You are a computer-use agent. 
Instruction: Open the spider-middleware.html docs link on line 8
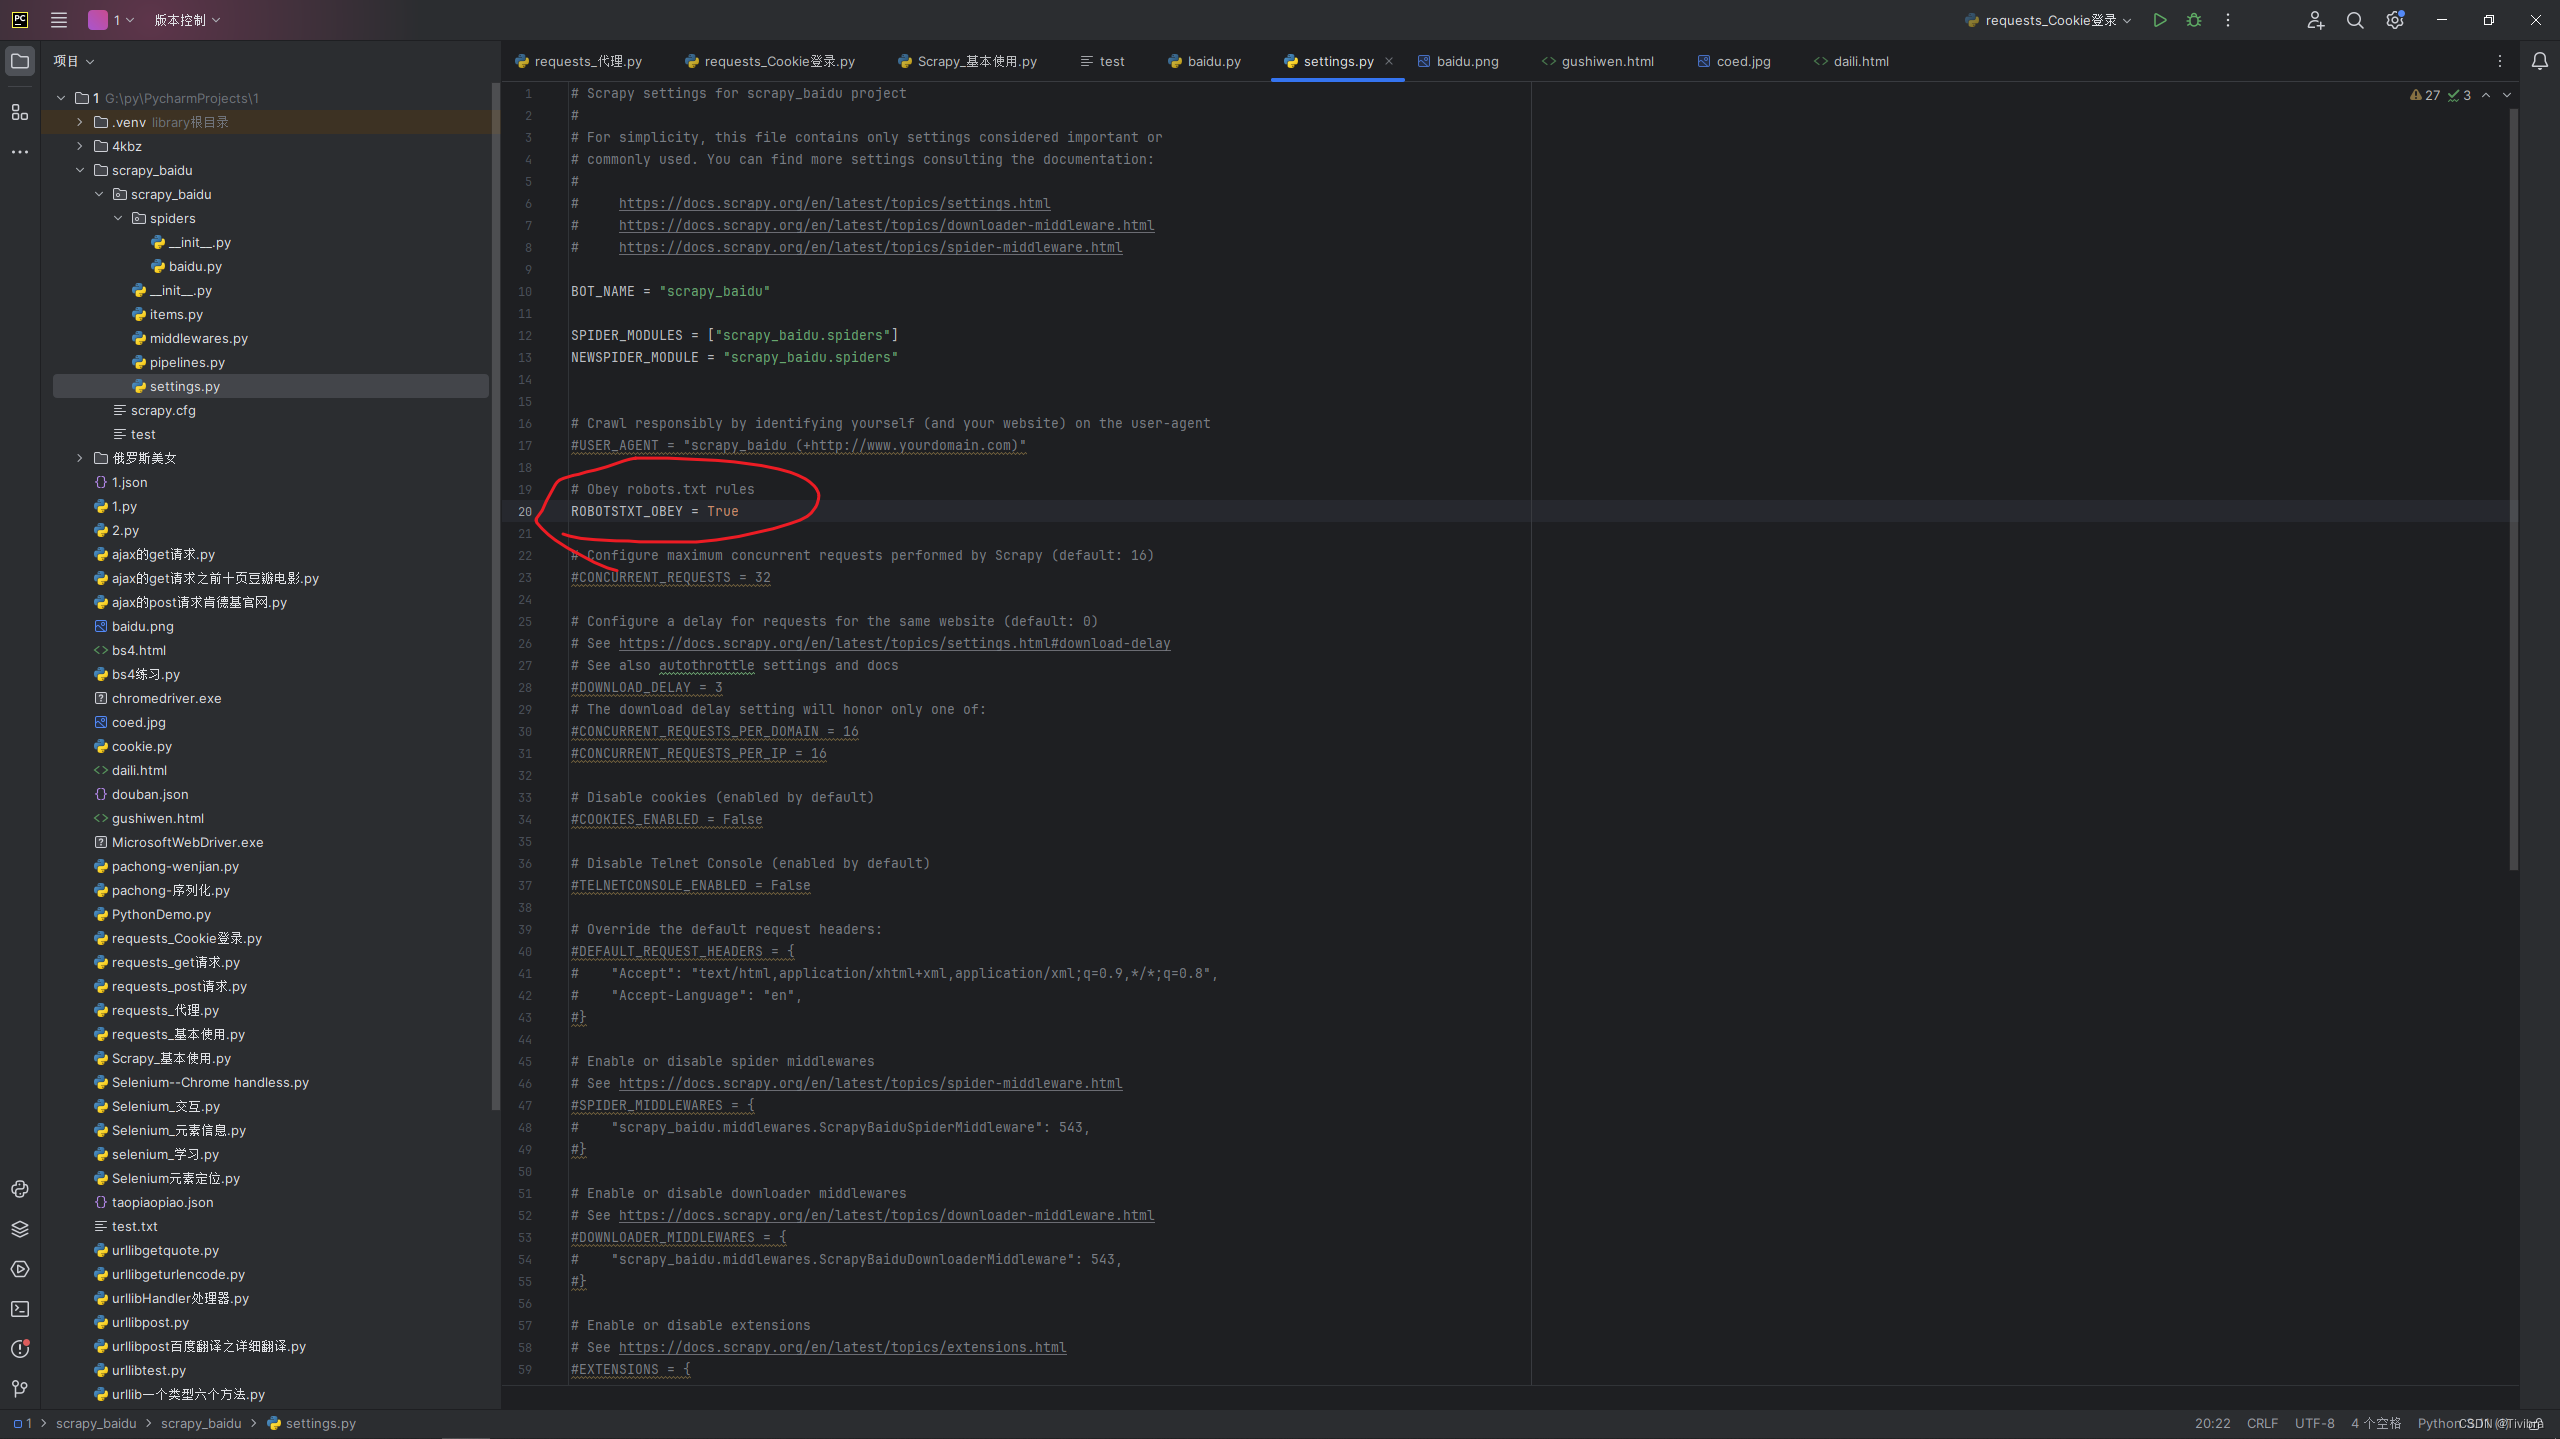[x=870, y=247]
